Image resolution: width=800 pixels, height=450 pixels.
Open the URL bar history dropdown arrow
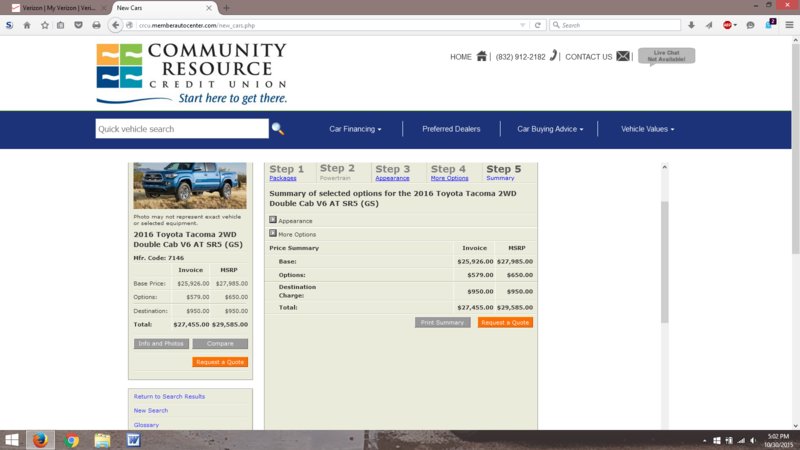[522, 25]
